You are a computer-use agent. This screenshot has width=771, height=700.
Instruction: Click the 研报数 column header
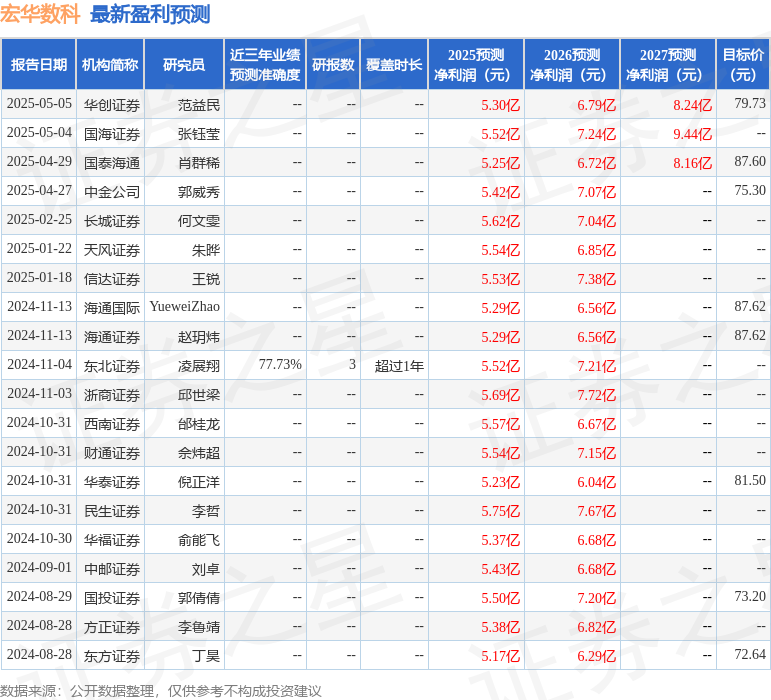coord(333,64)
